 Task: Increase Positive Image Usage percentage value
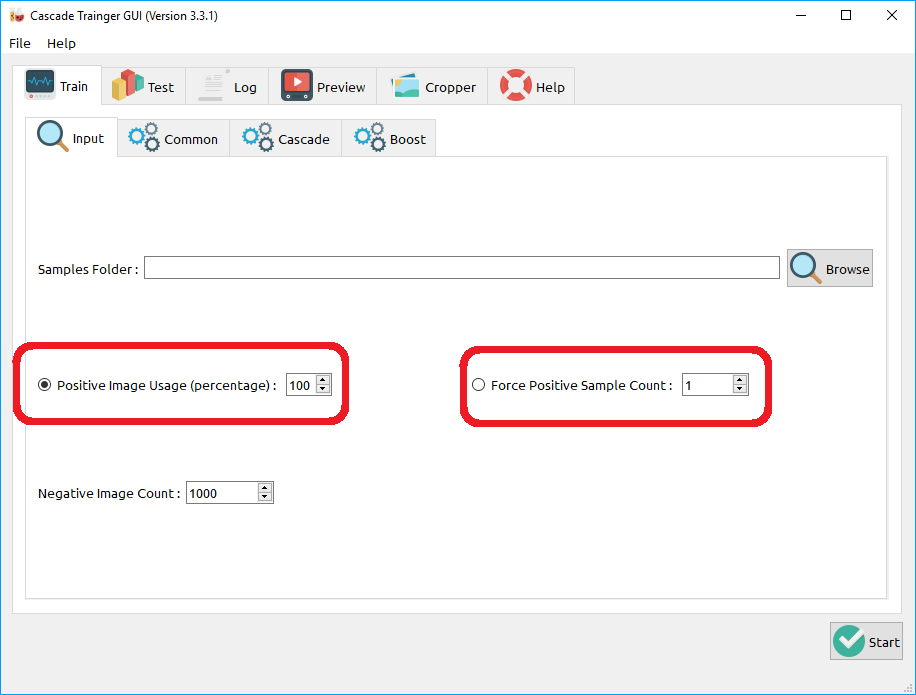pyautogui.click(x=323, y=380)
